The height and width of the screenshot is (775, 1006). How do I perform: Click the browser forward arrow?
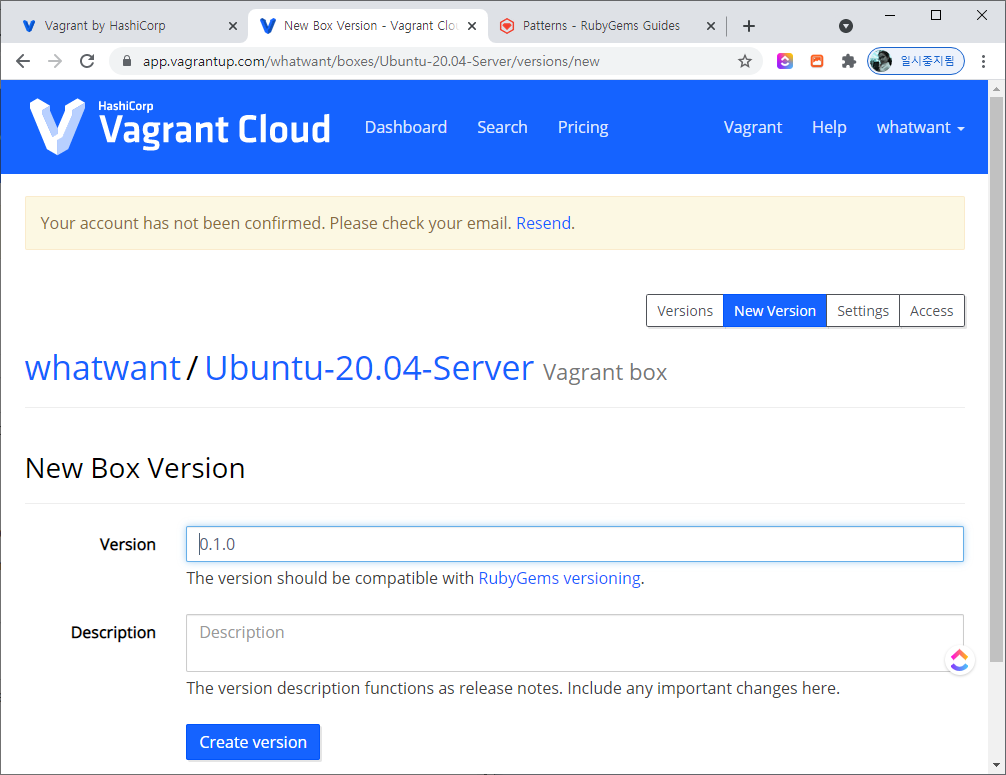point(55,61)
